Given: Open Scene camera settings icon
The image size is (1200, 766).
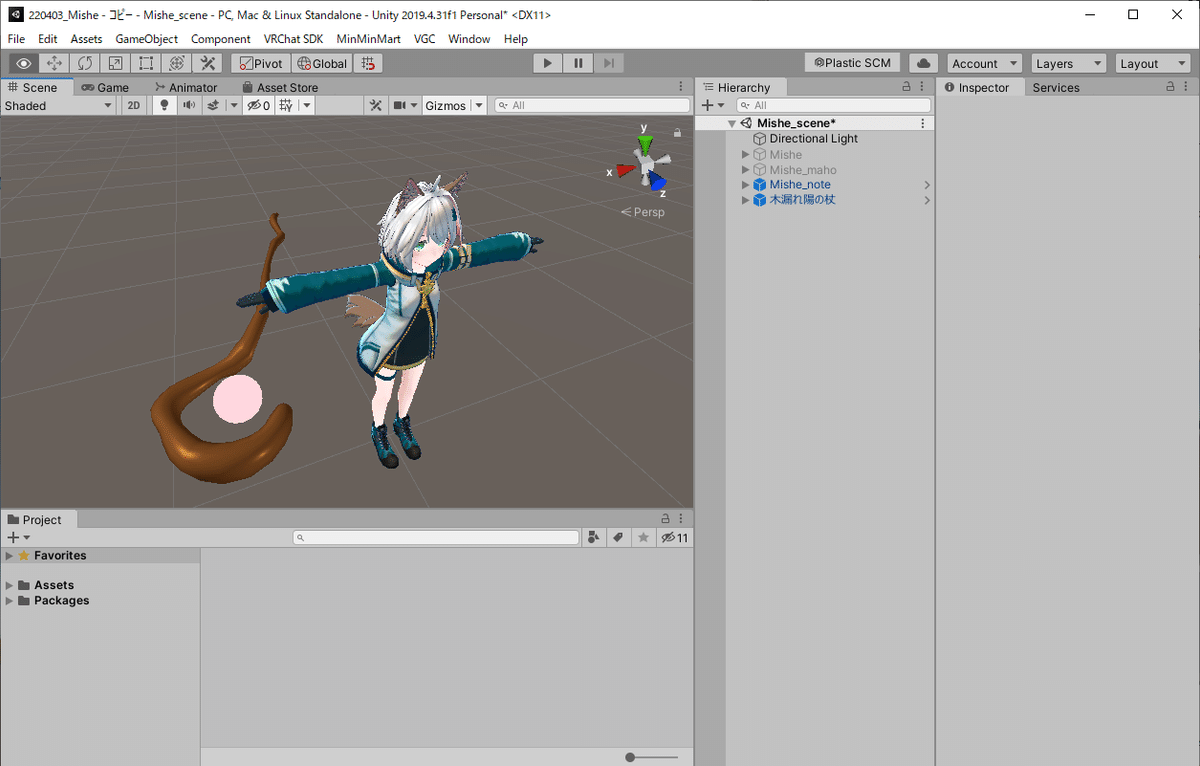Looking at the screenshot, I should 401,105.
